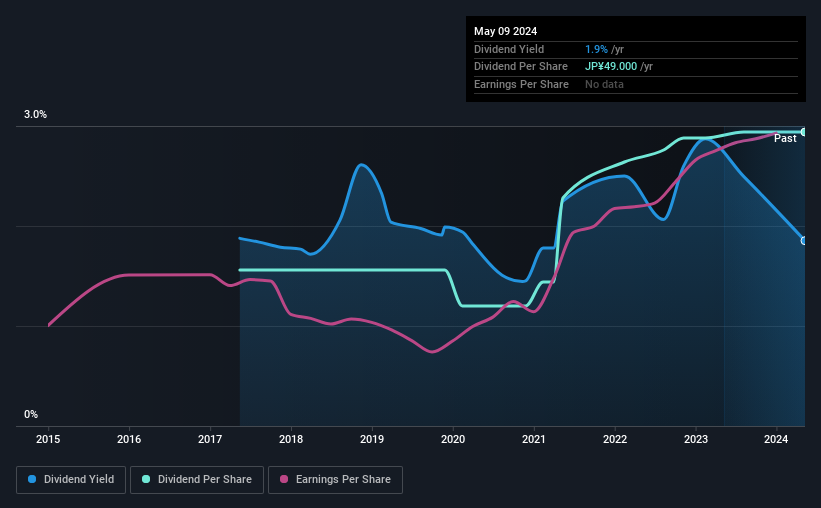Toggle the Dividend Yield legend button
The image size is (821, 508).
[x=71, y=480]
